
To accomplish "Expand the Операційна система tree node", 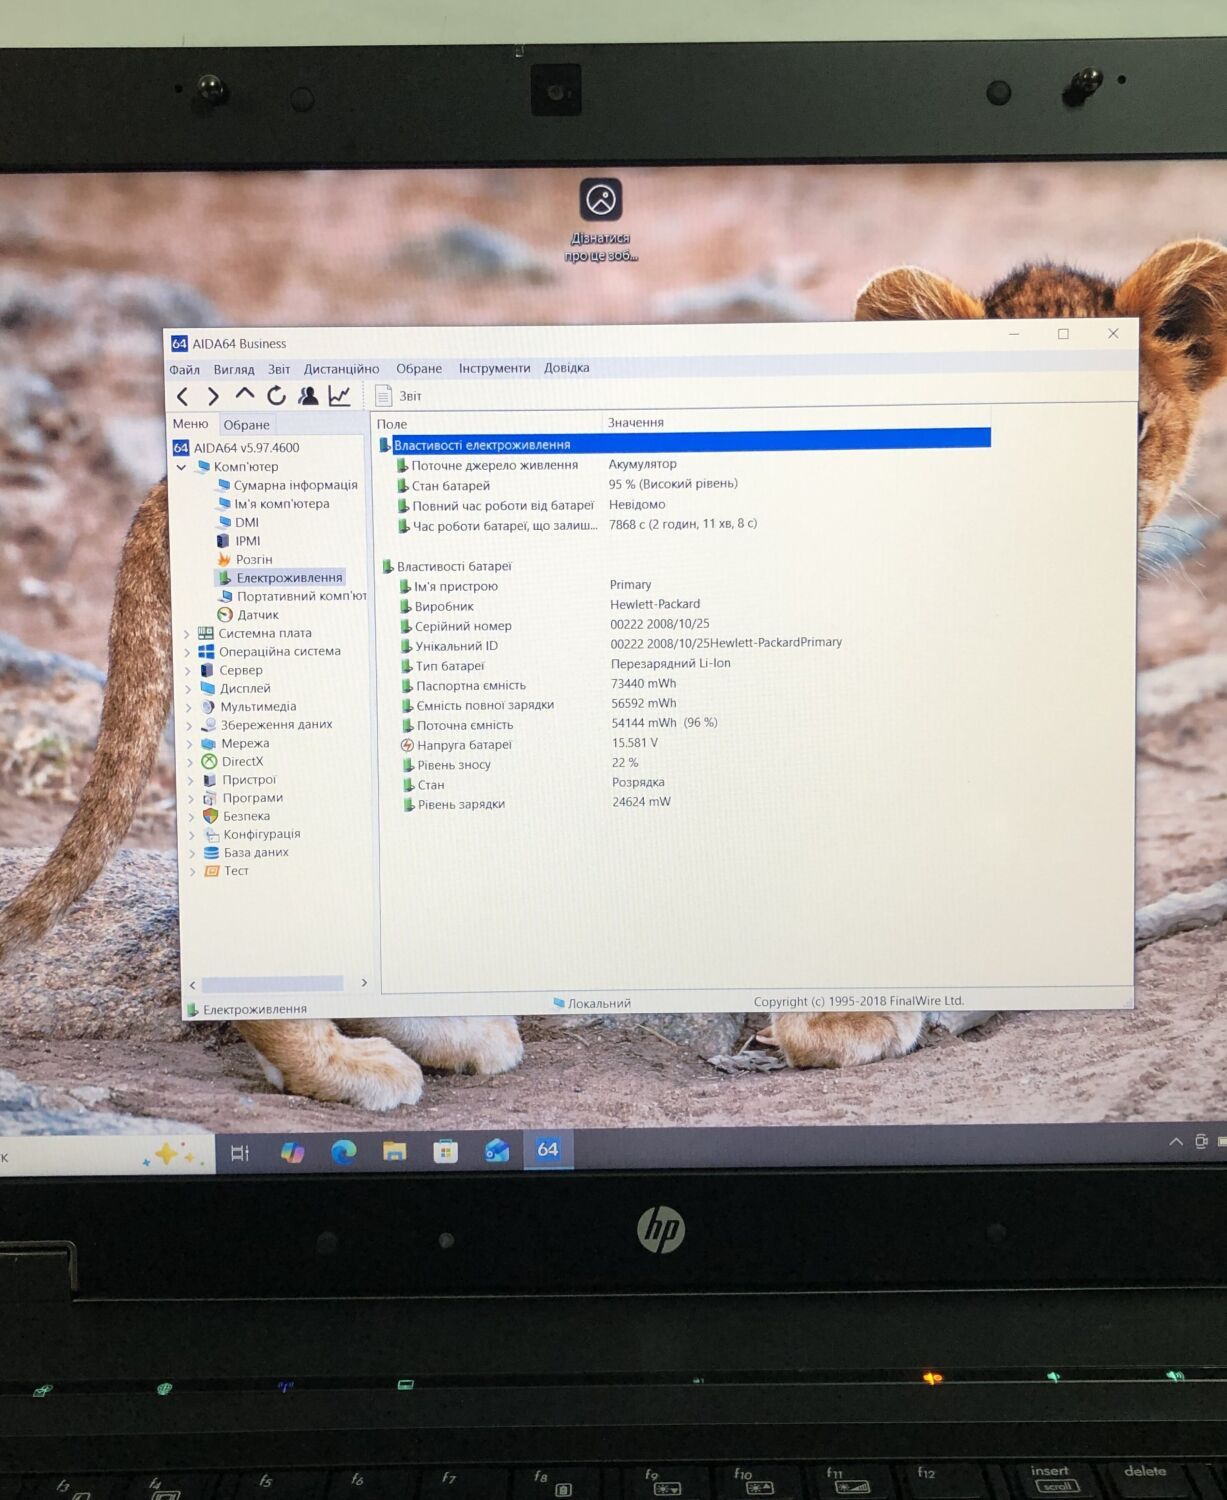I will [187, 652].
